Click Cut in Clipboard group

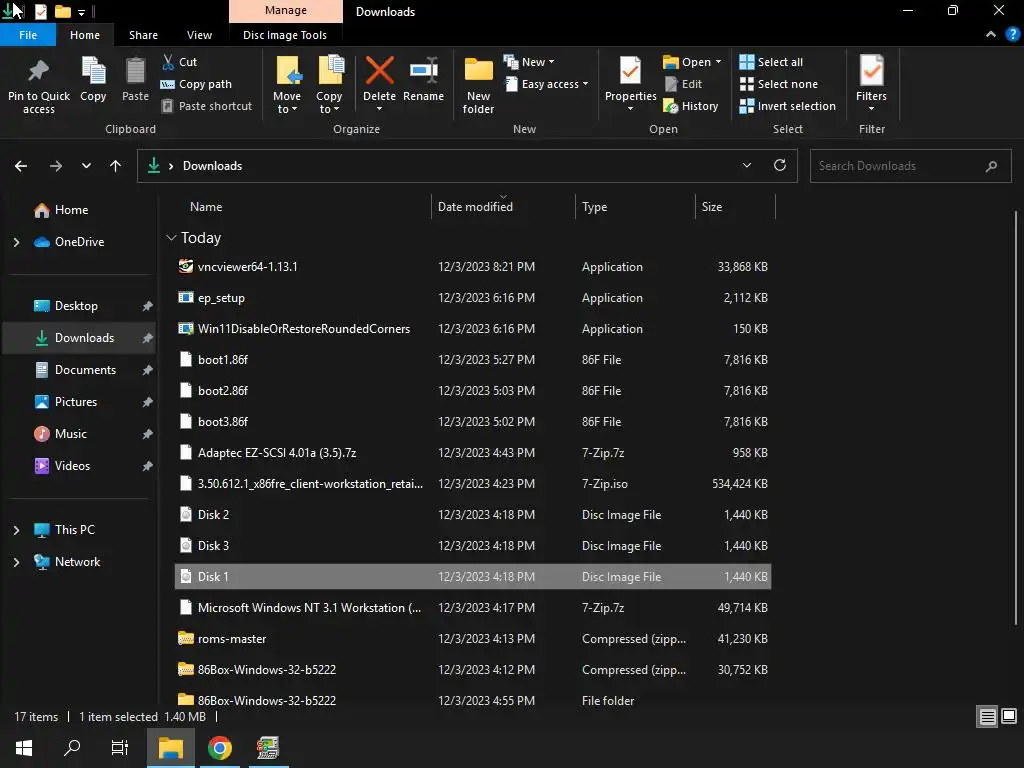tap(180, 62)
